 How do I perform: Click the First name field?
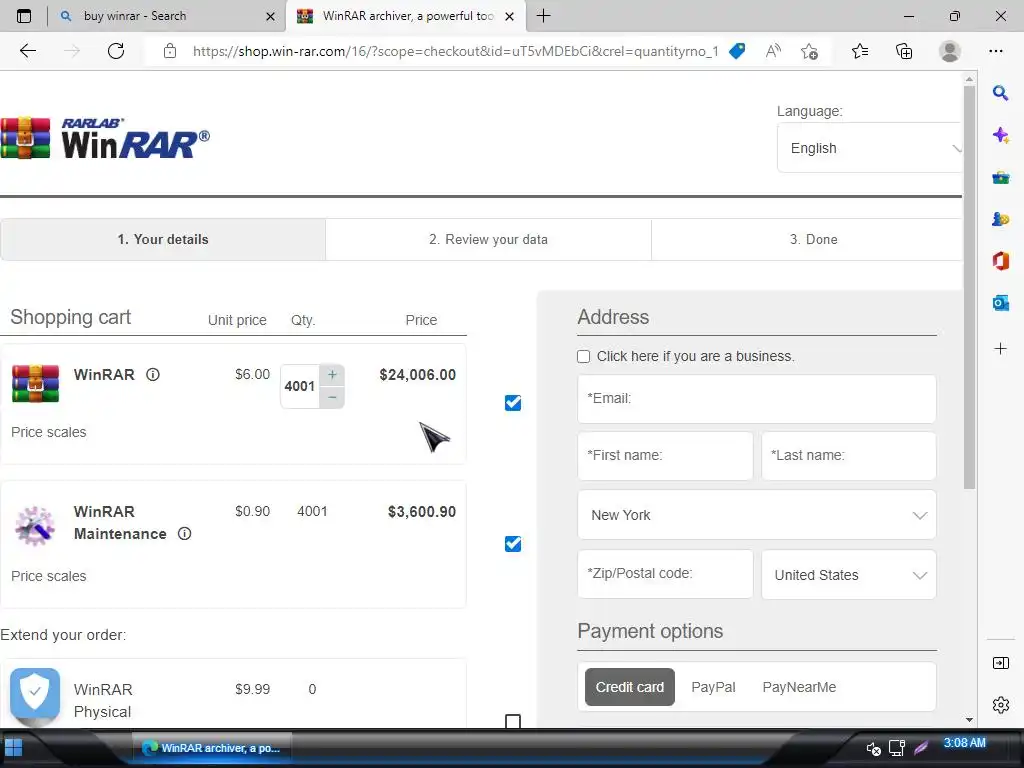click(x=665, y=456)
